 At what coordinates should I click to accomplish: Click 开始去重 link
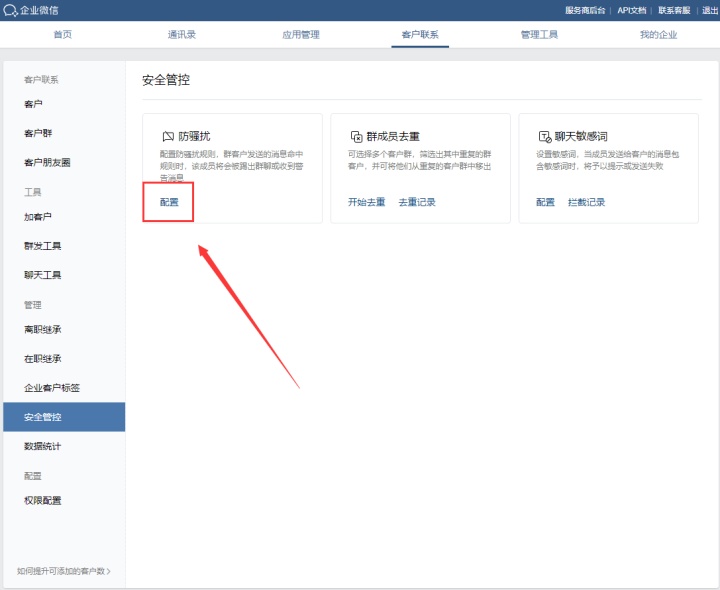[x=366, y=202]
